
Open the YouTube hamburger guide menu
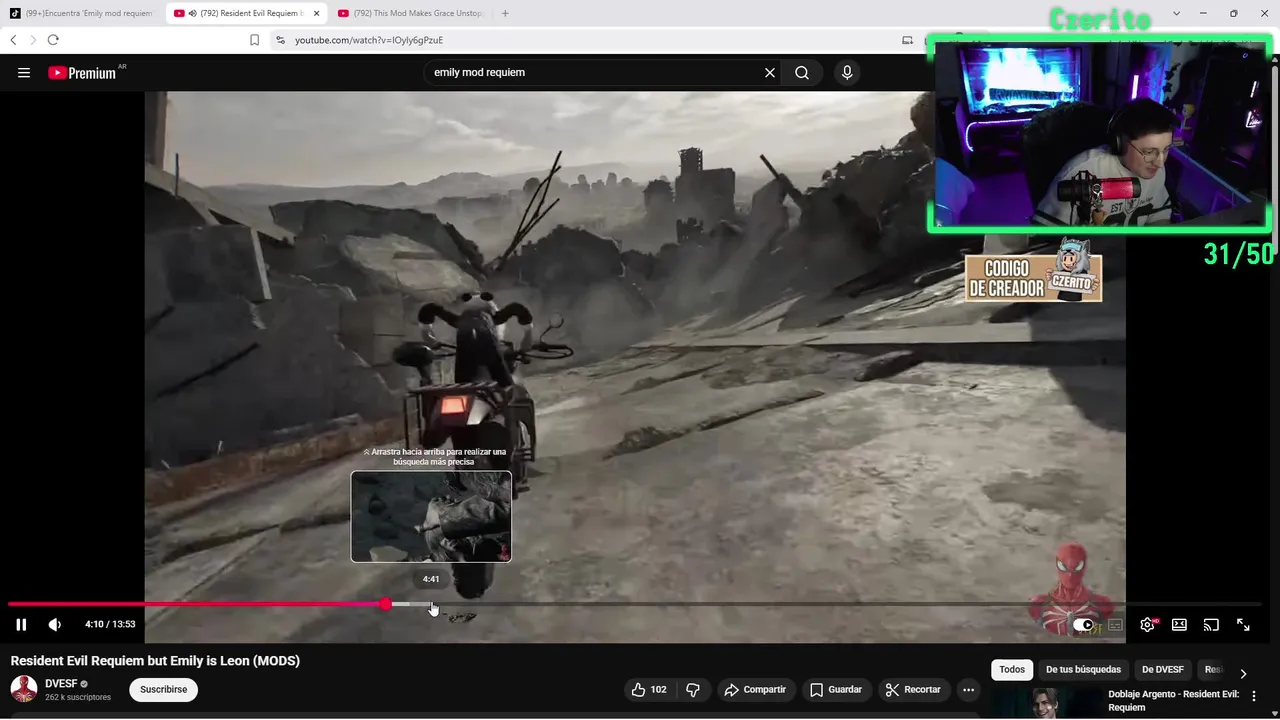pyautogui.click(x=24, y=73)
